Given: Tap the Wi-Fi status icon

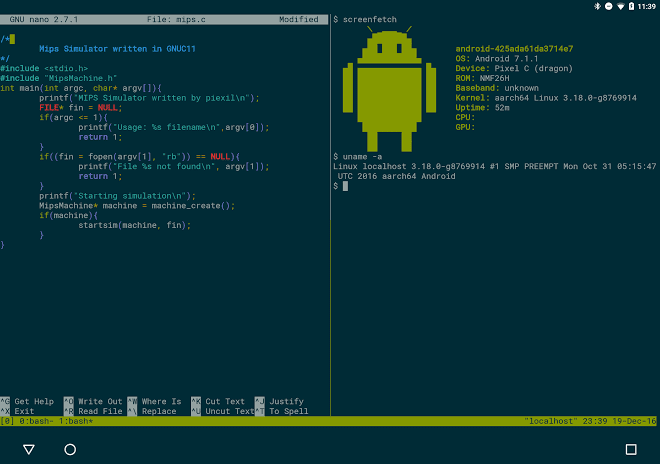Looking at the screenshot, I should [x=620, y=6].
